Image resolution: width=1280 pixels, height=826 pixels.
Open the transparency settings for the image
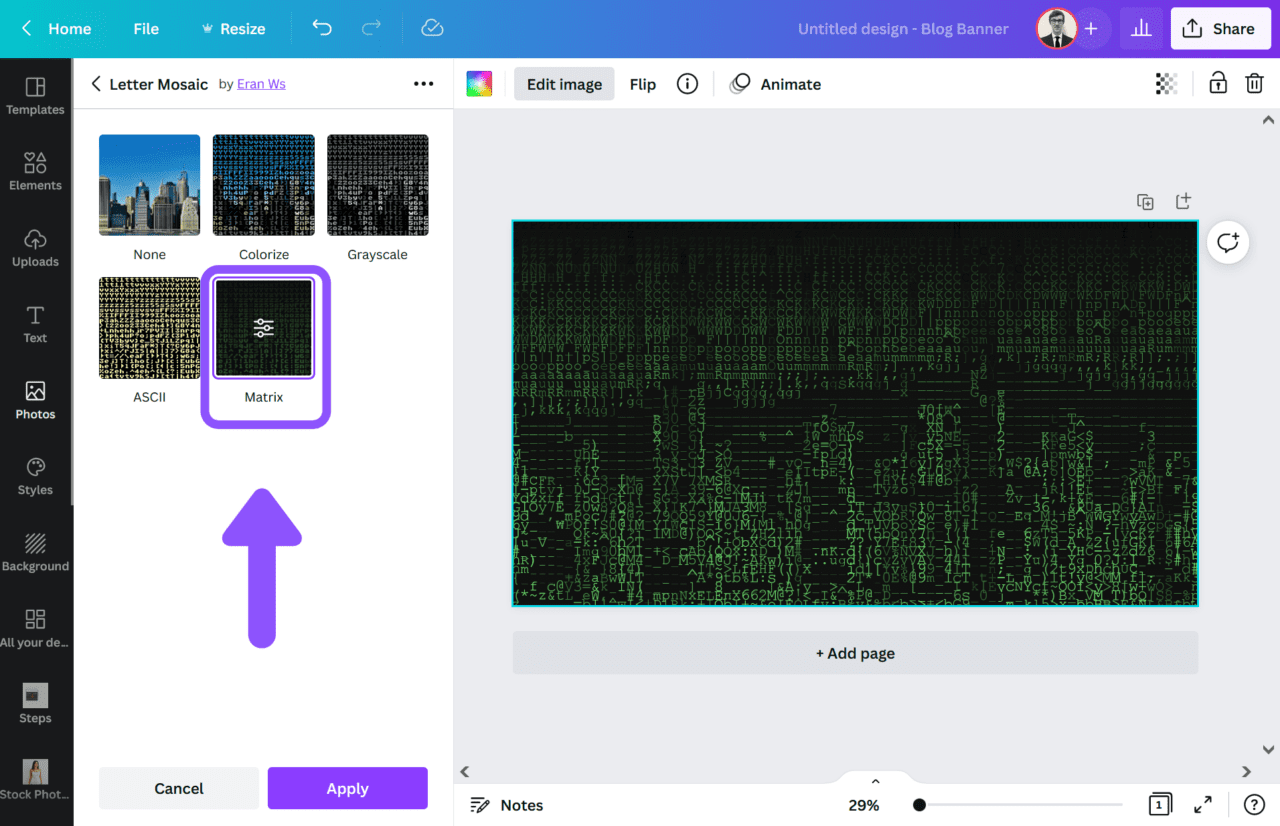(1166, 83)
